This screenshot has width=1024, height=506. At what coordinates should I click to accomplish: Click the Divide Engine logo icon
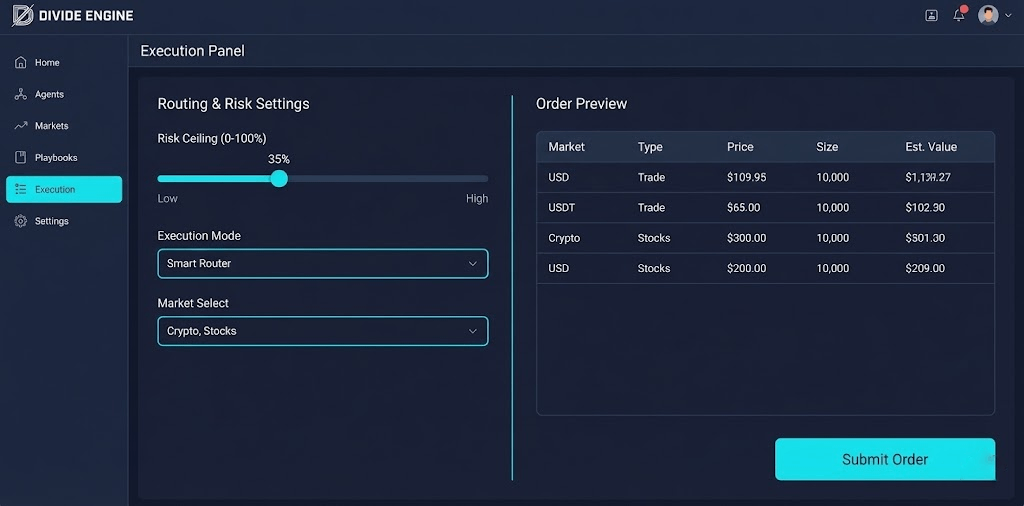(22, 16)
